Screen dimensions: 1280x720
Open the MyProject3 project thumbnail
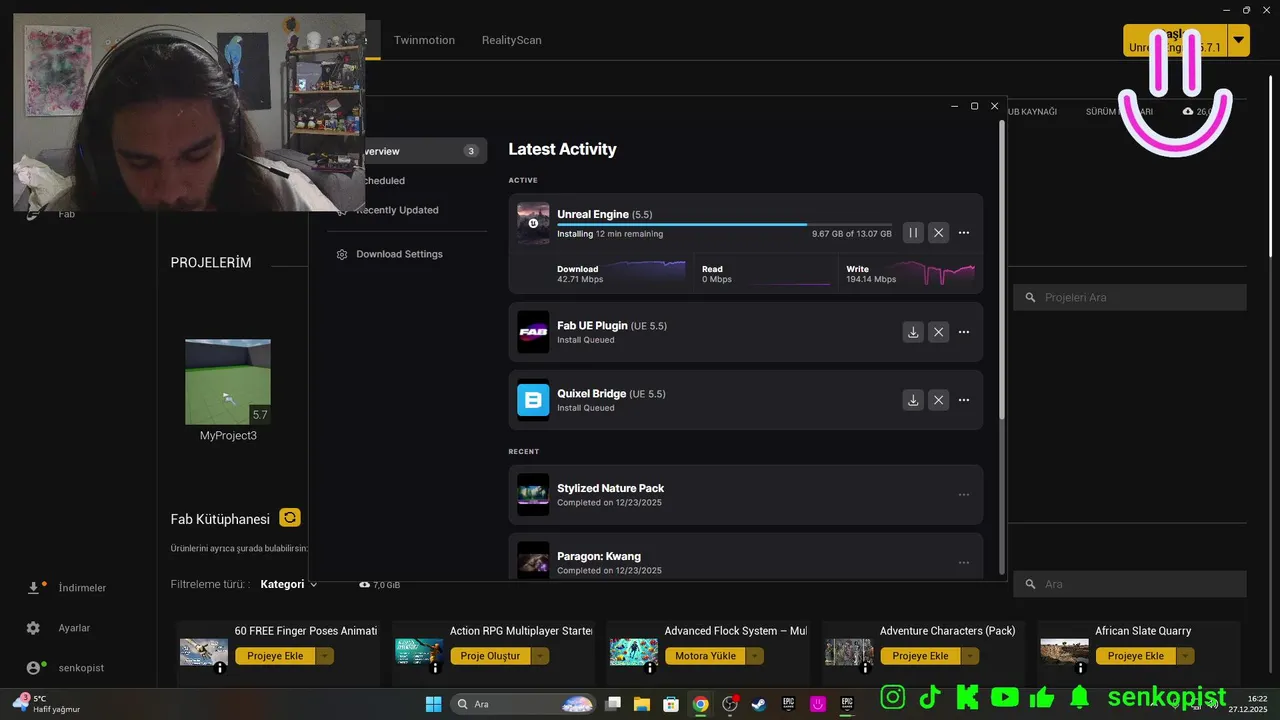pyautogui.click(x=228, y=382)
